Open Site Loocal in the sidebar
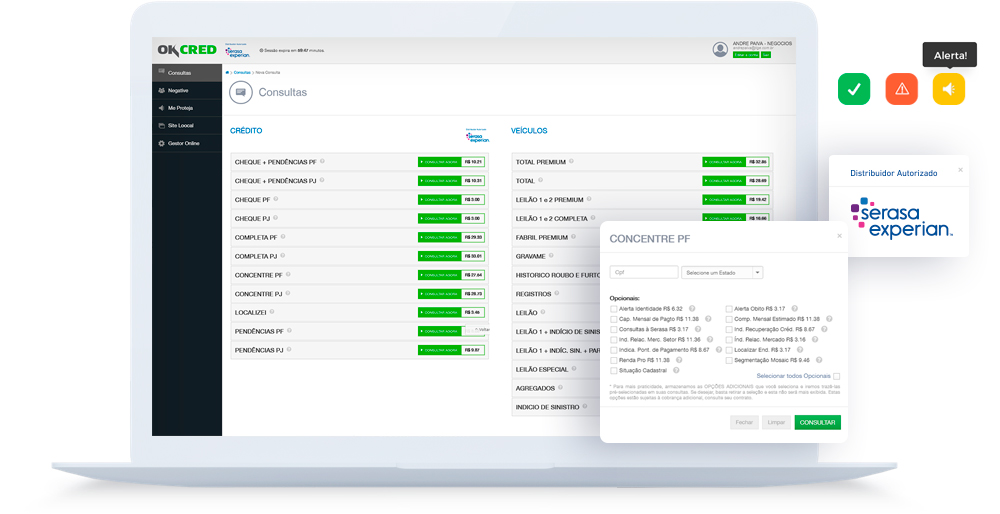This screenshot has height=514, width=1000. 187,126
